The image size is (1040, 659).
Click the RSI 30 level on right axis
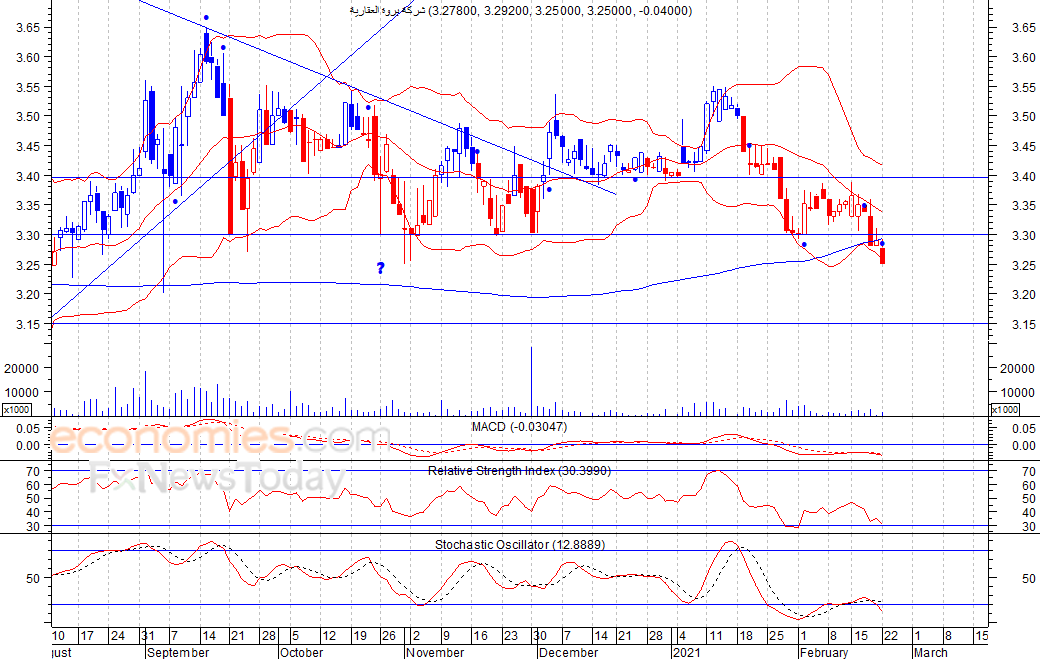tap(1029, 526)
